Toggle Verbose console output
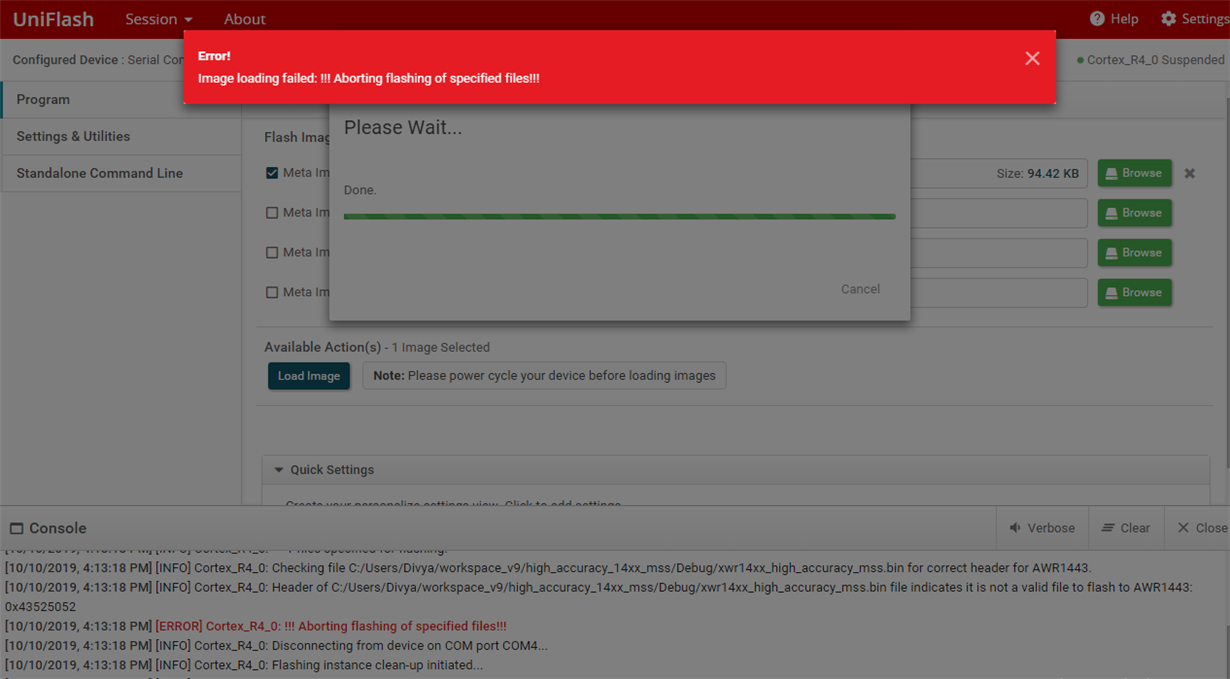This screenshot has height=679, width=1230. [x=1042, y=528]
